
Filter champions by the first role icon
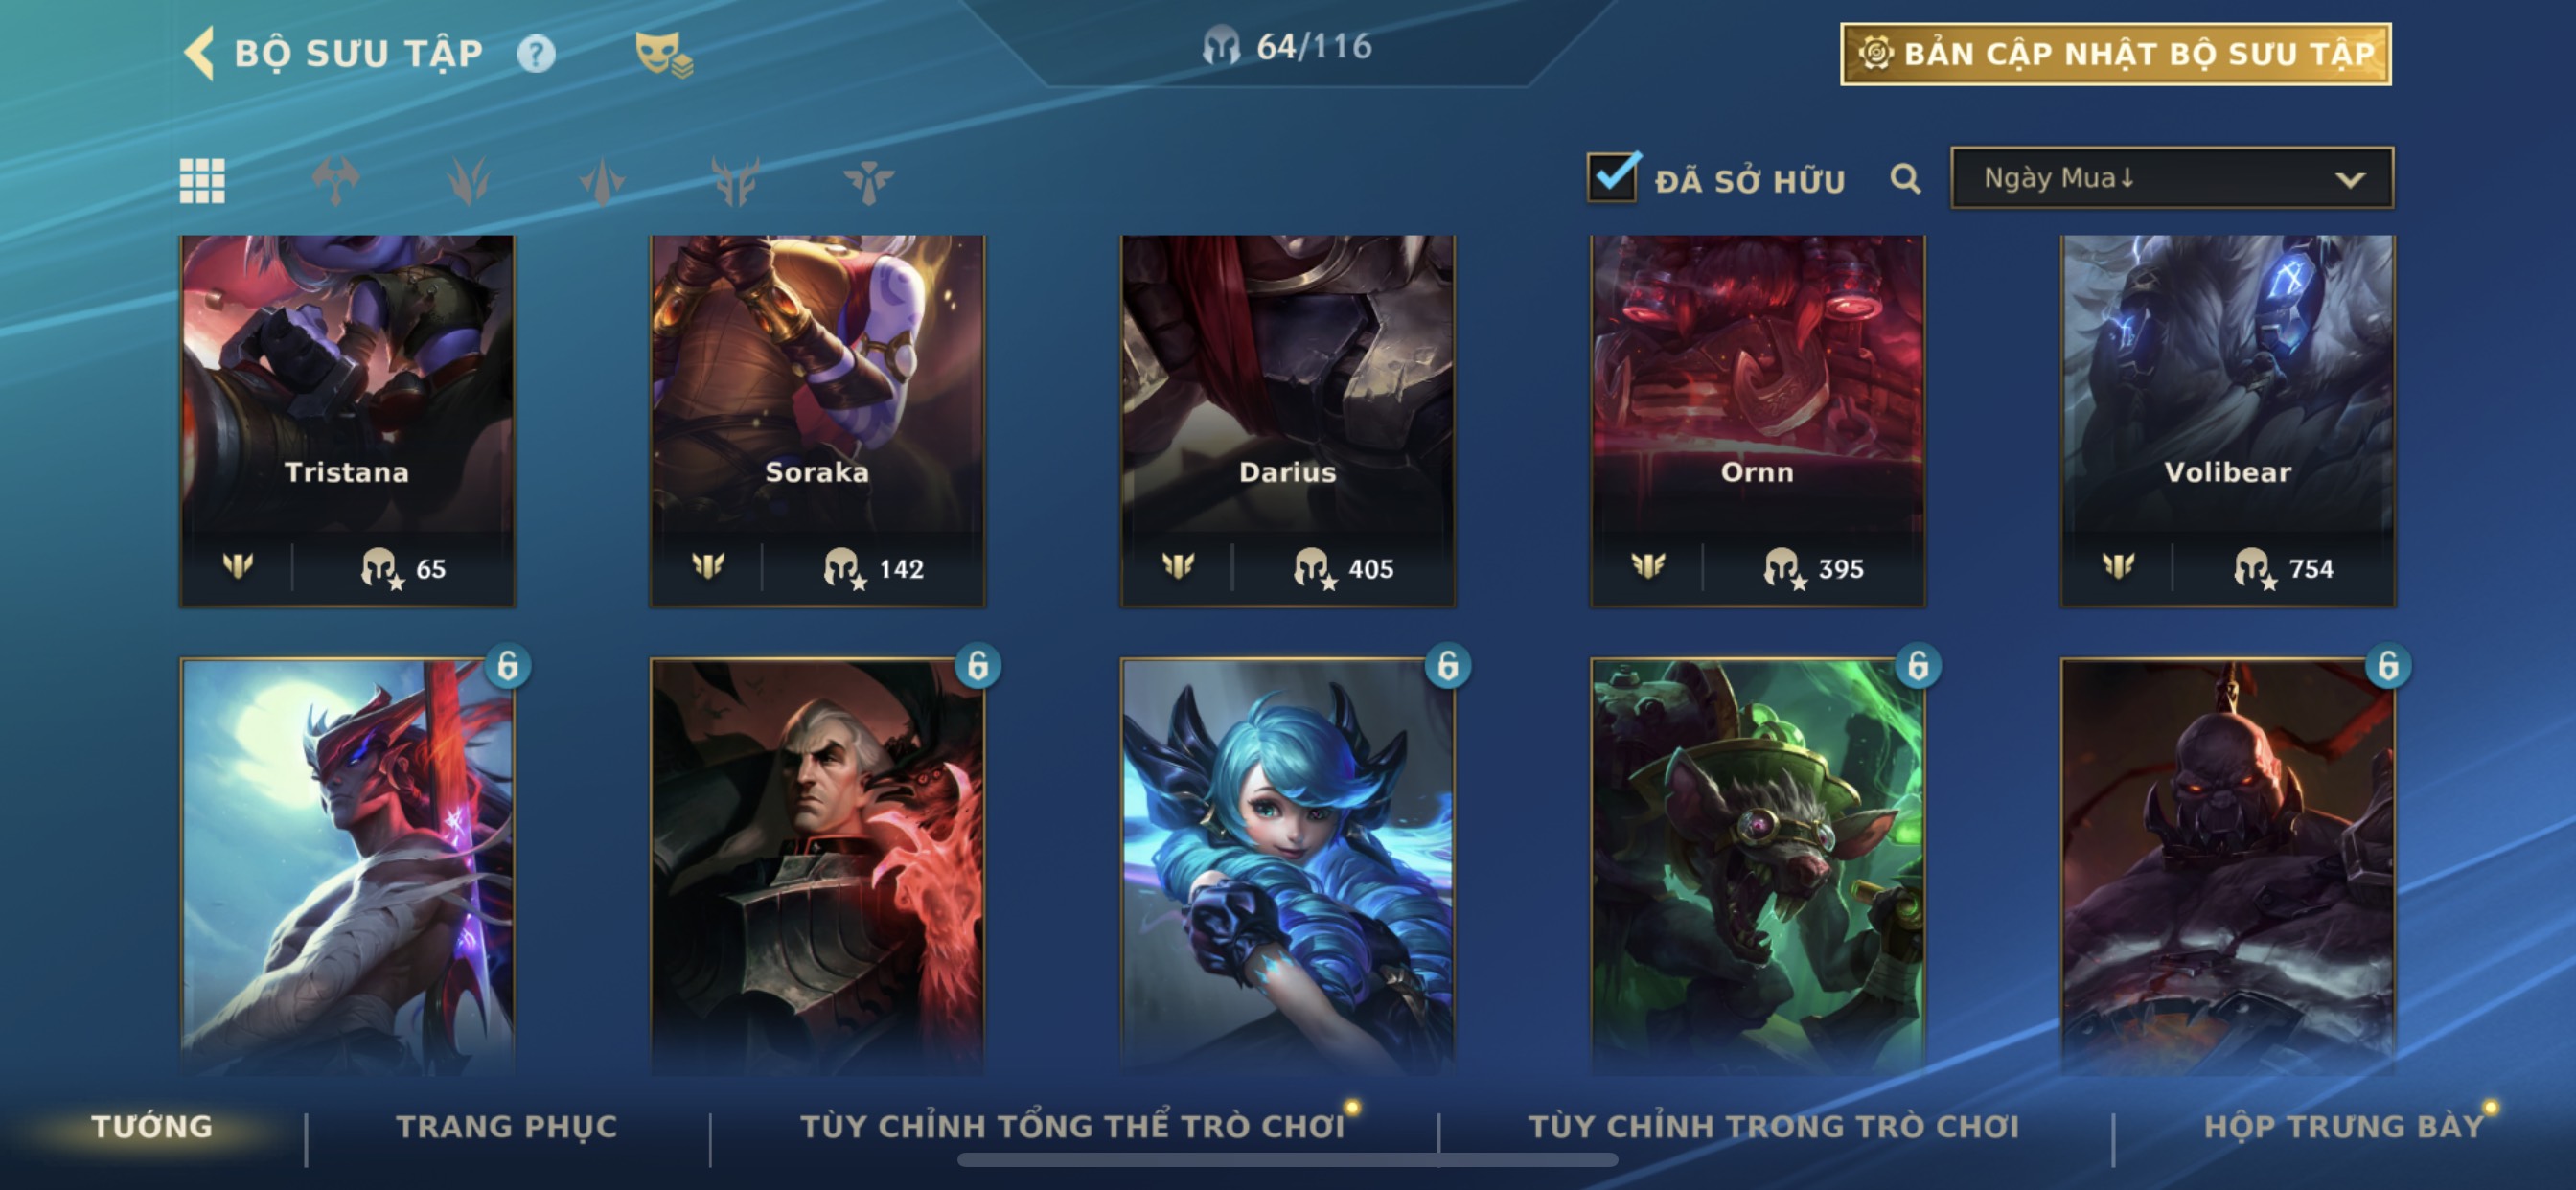coord(335,181)
